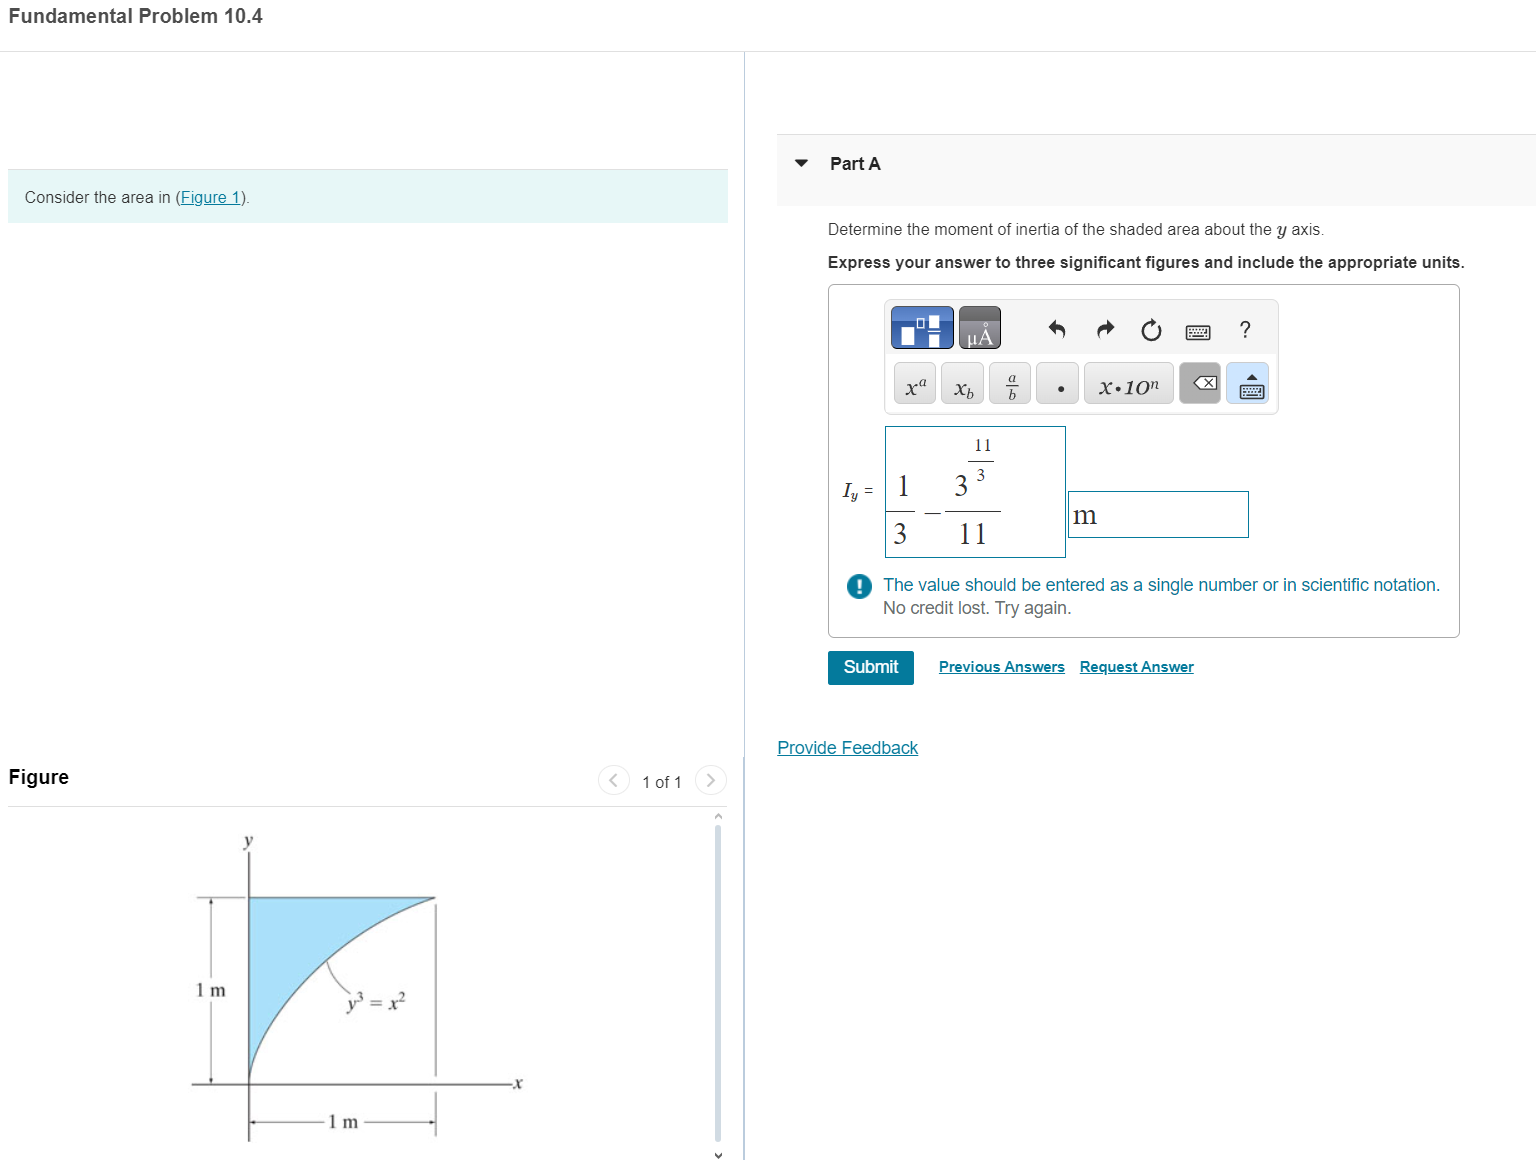Open the equation template palette
Screen dimensions: 1536x1160
coord(921,327)
